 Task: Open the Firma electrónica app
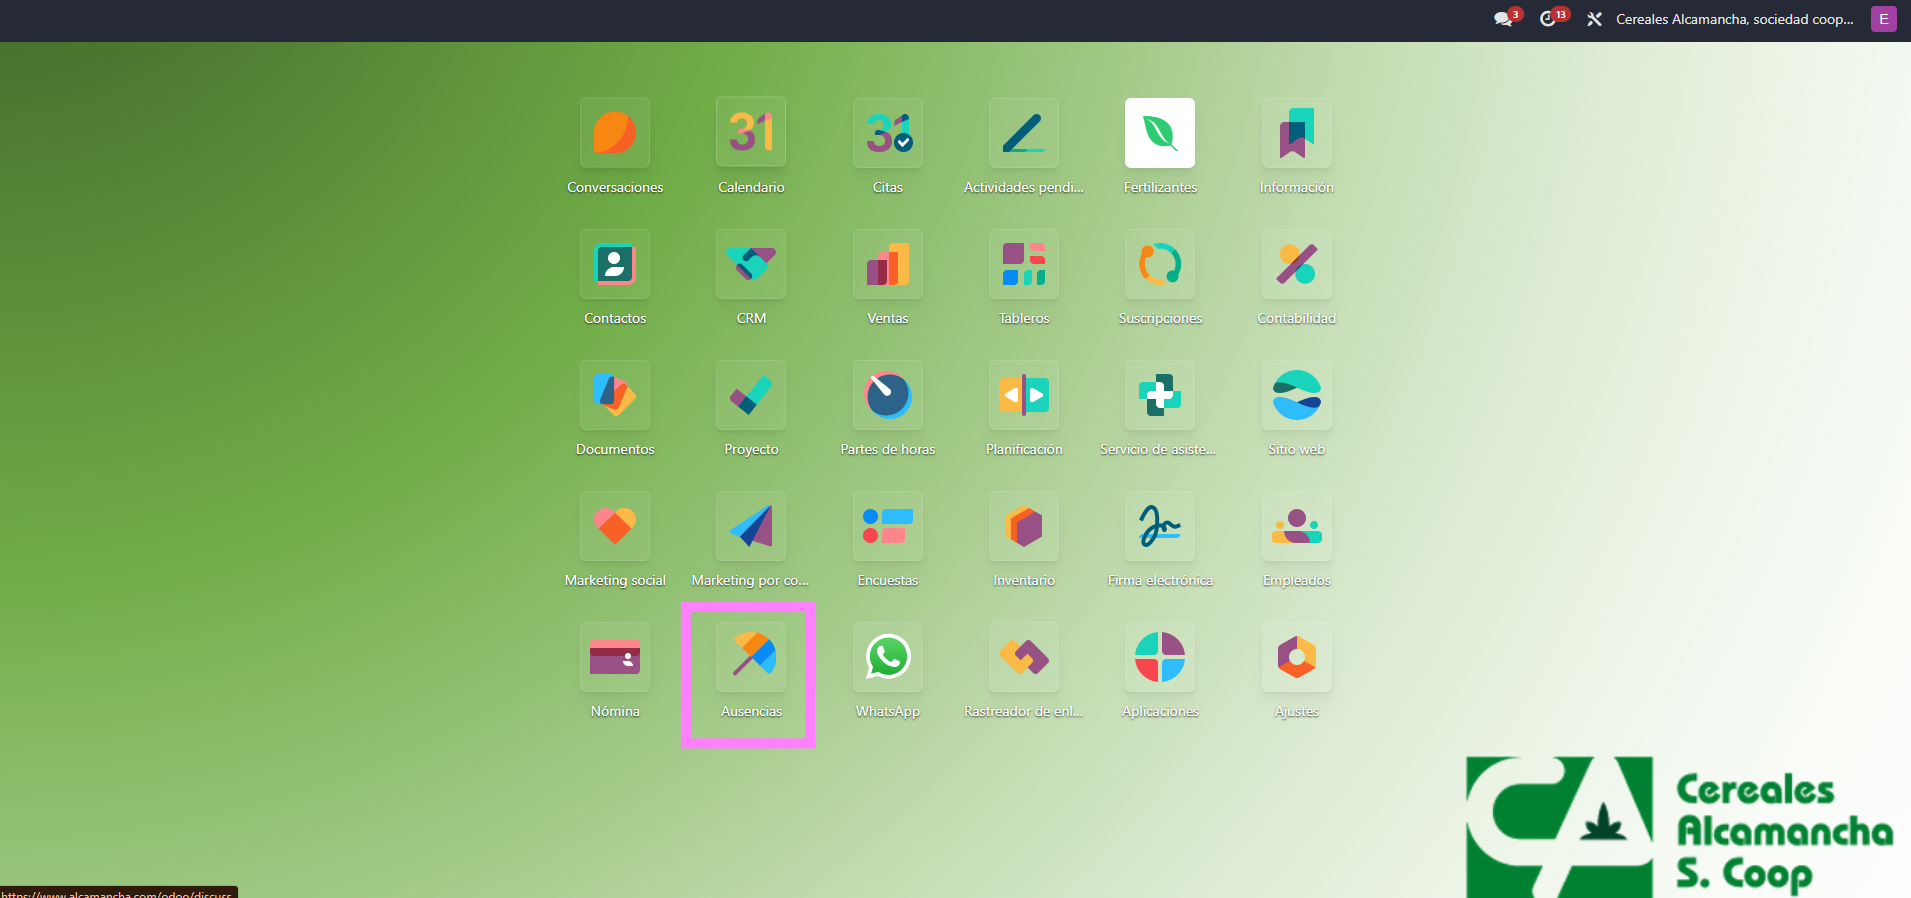tap(1159, 526)
